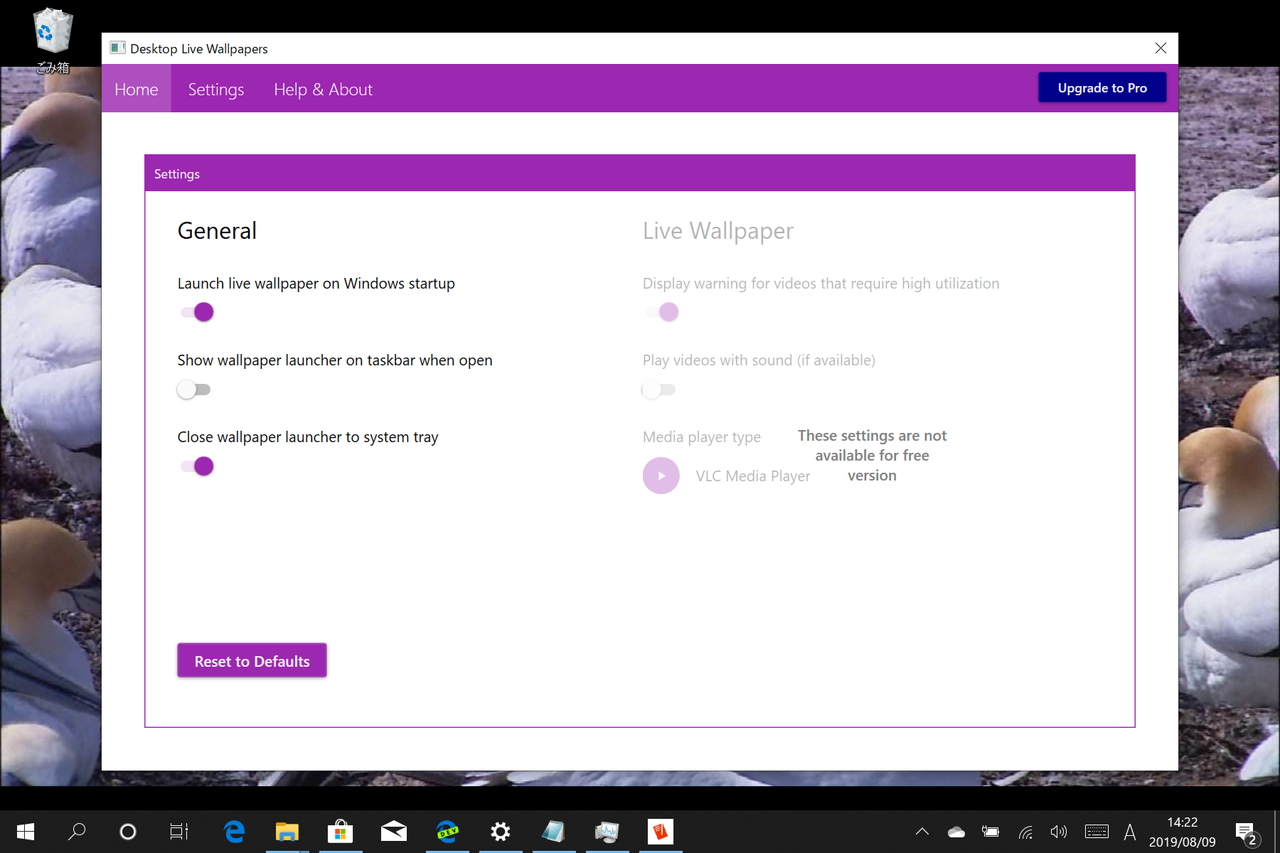Screen dimensions: 1280x853
Task: Disable launch live wallpaper on Windows startup
Action: pyautogui.click(x=197, y=312)
